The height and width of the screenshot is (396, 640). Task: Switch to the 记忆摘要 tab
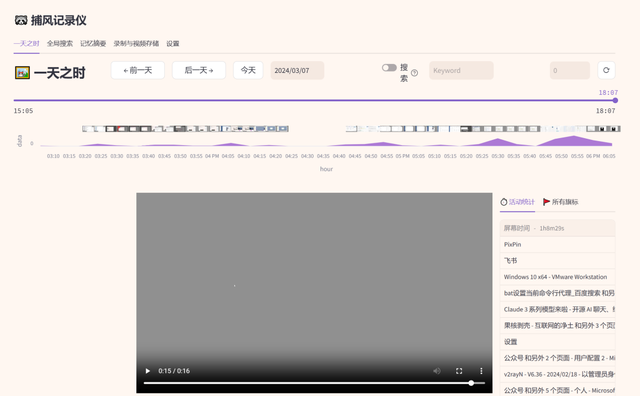tap(93, 43)
